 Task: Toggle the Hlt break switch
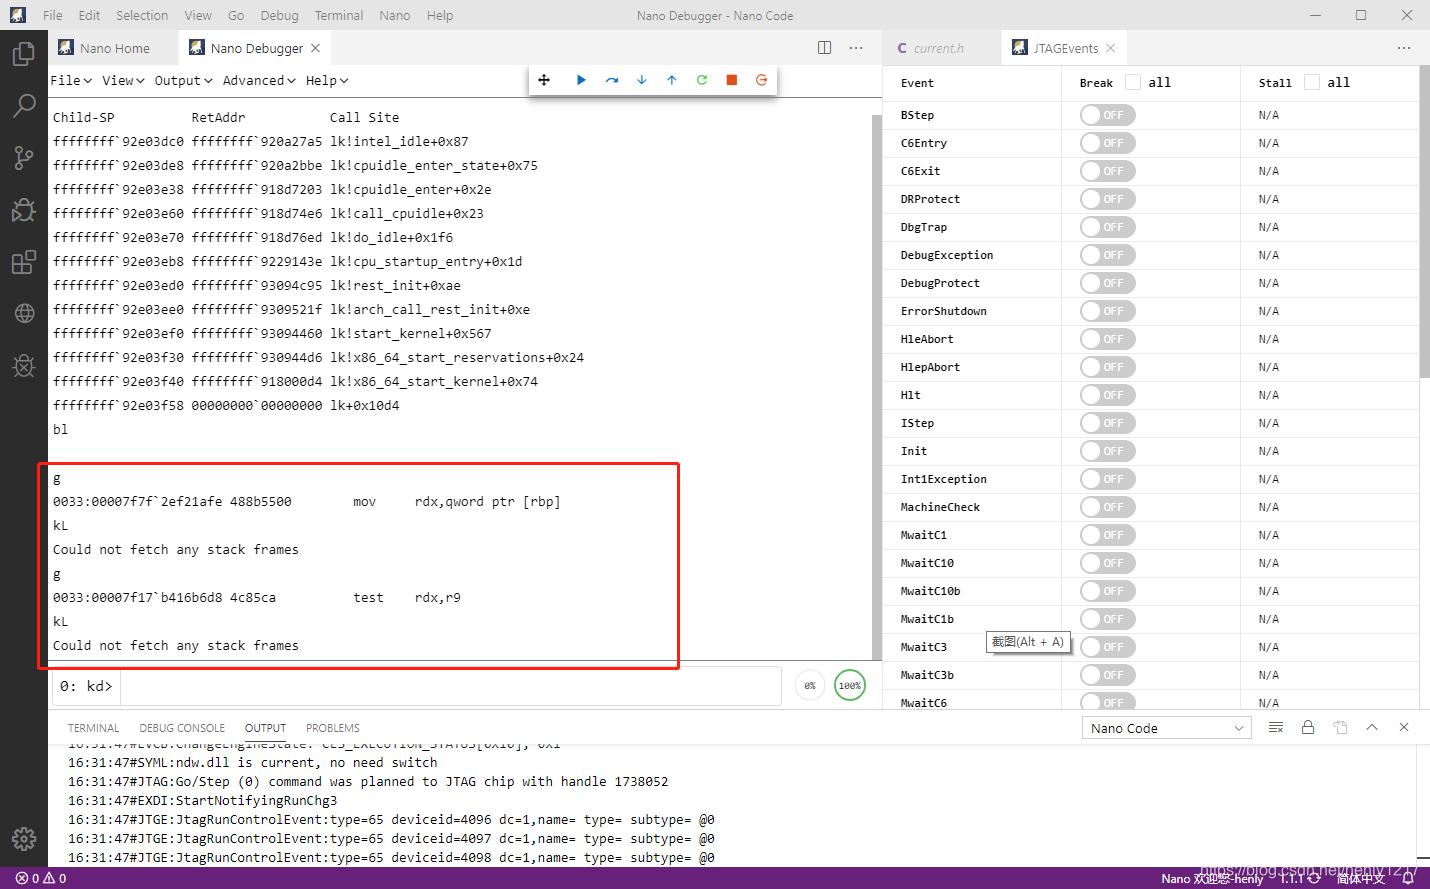(x=1107, y=395)
